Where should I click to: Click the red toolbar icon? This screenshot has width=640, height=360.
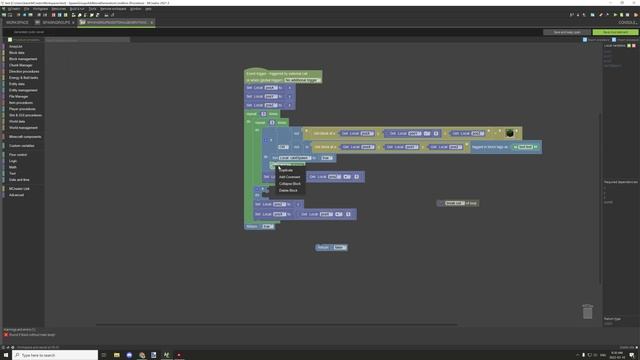pyautogui.click(x=53, y=15)
